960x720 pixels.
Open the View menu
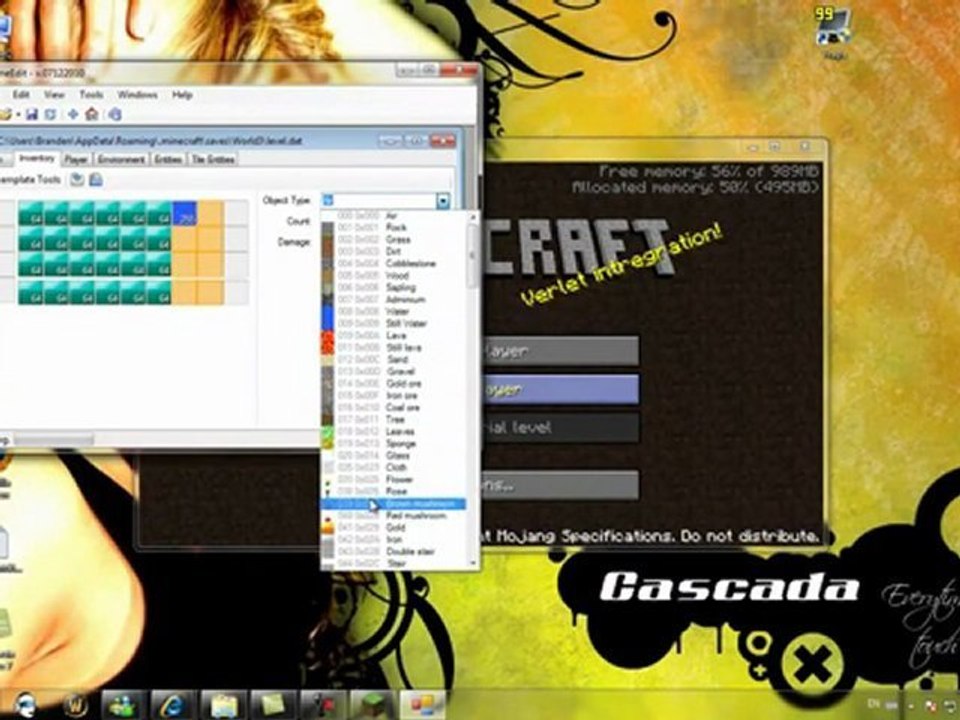coord(54,94)
